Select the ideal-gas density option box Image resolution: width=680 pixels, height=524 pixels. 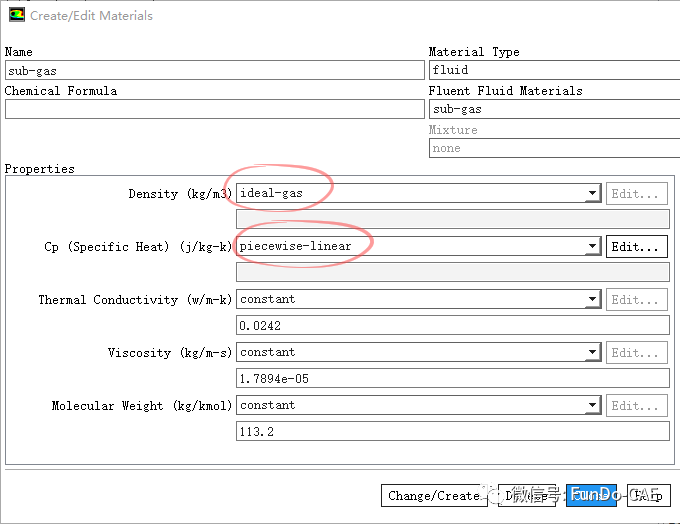(x=410, y=194)
